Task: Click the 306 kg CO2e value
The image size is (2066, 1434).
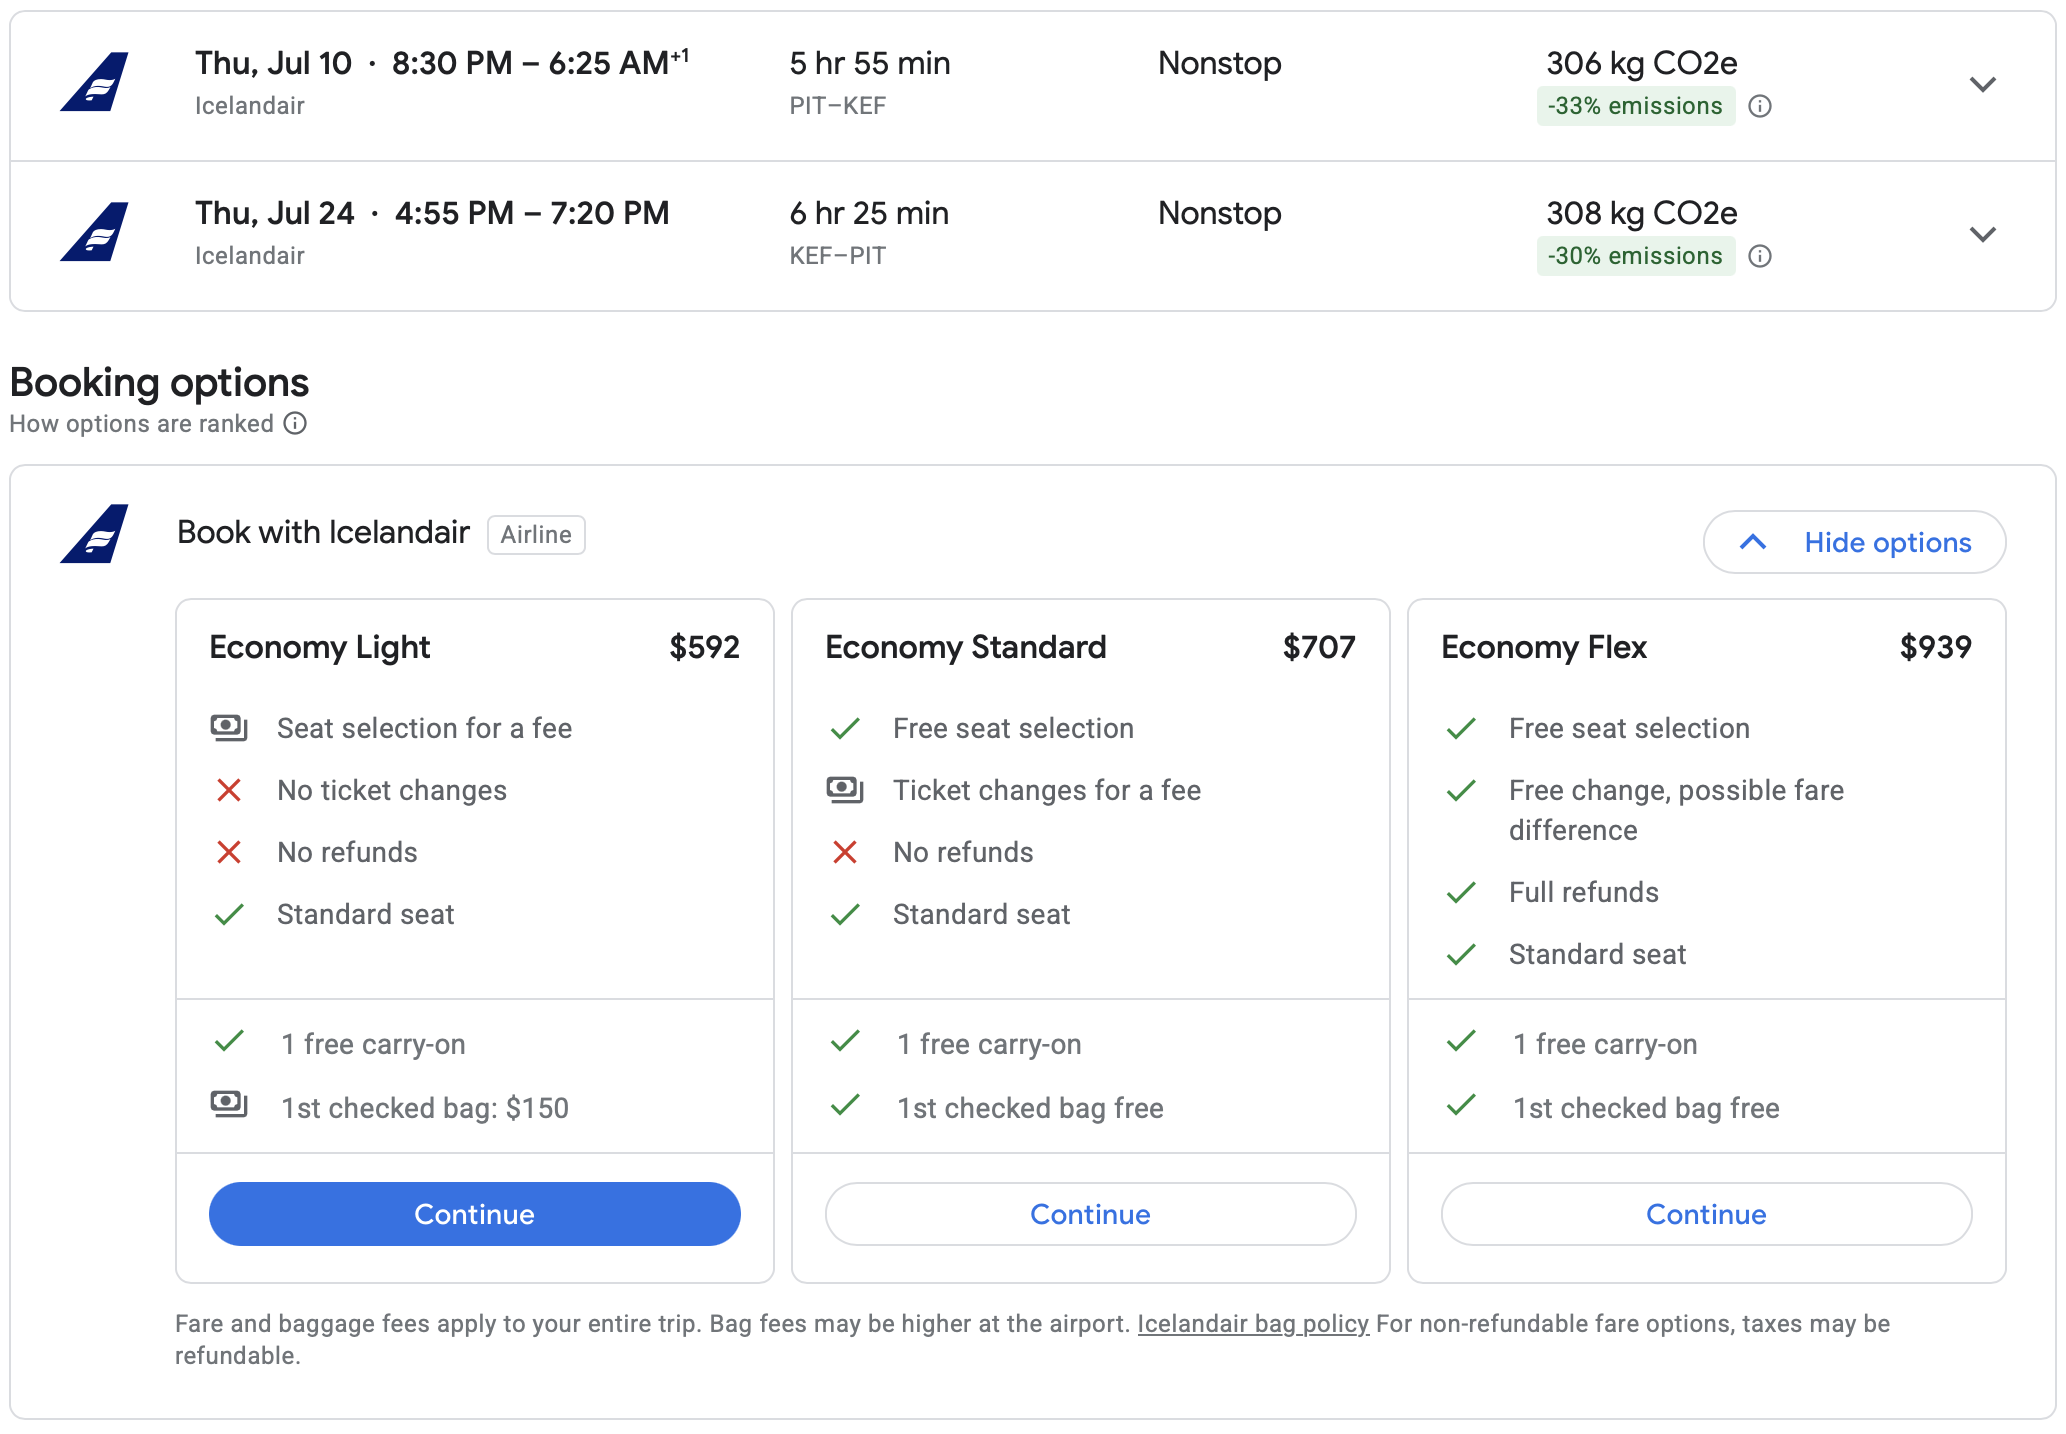Action: pos(1641,63)
